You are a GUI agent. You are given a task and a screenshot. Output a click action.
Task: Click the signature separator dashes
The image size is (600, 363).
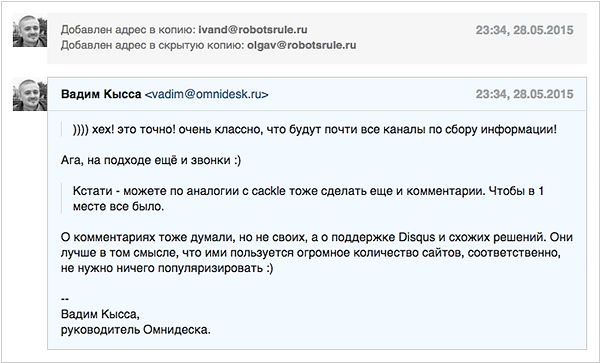click(65, 299)
